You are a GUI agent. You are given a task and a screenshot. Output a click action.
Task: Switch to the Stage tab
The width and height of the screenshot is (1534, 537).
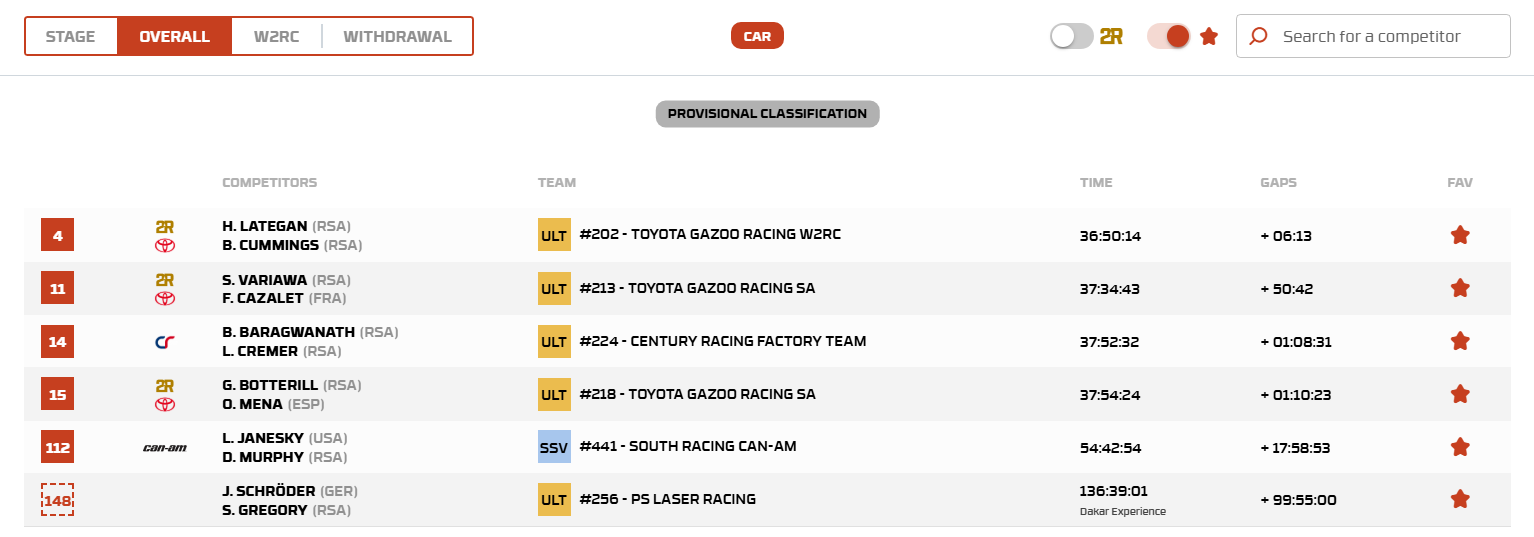(70, 36)
